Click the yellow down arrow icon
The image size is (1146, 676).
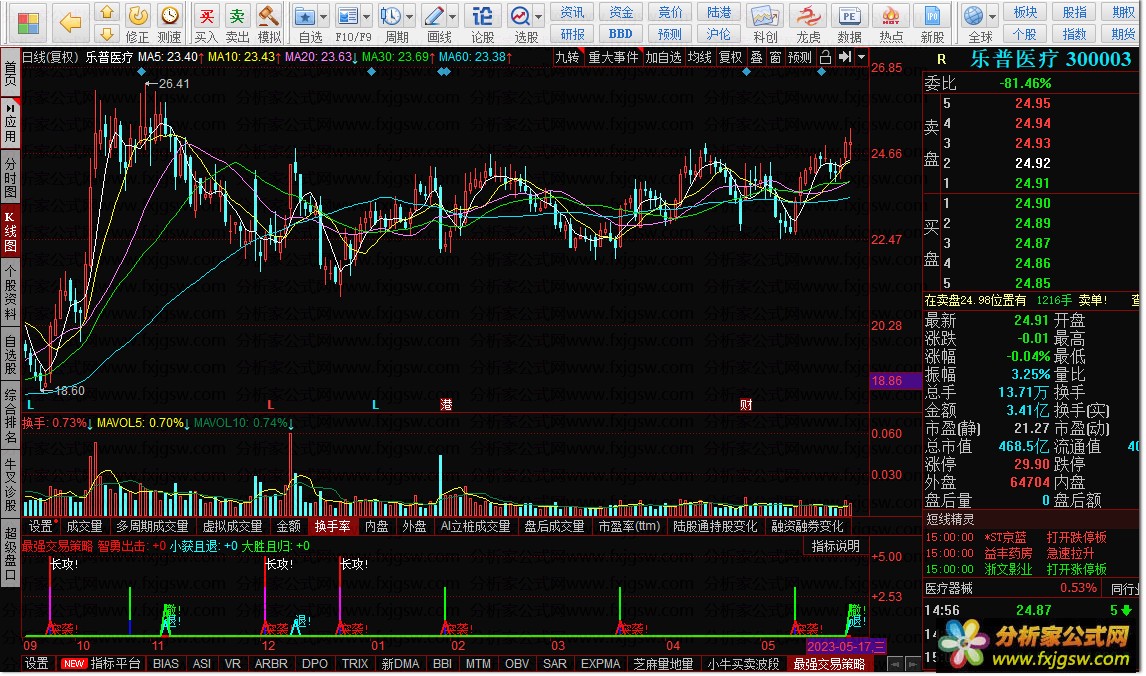pos(107,34)
